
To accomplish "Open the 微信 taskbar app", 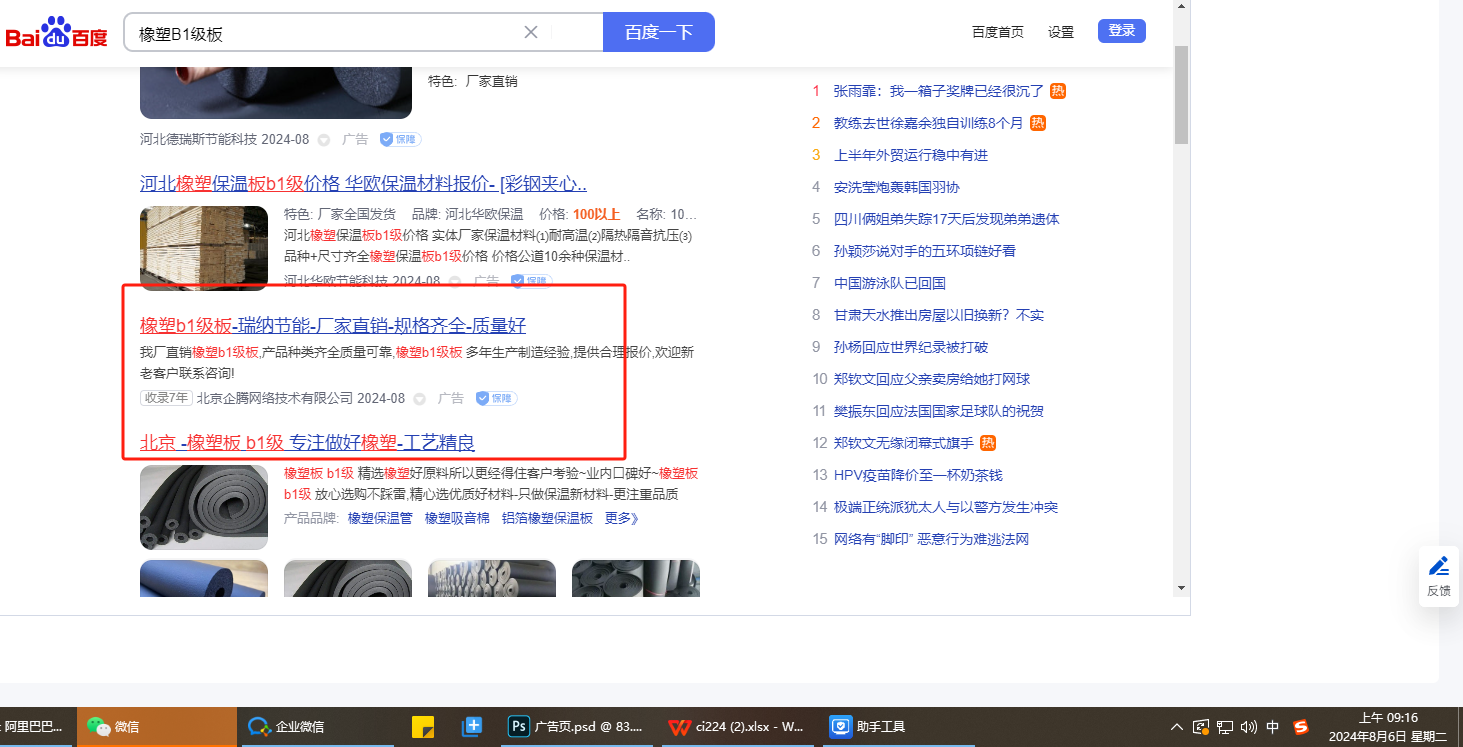I will (x=157, y=727).
